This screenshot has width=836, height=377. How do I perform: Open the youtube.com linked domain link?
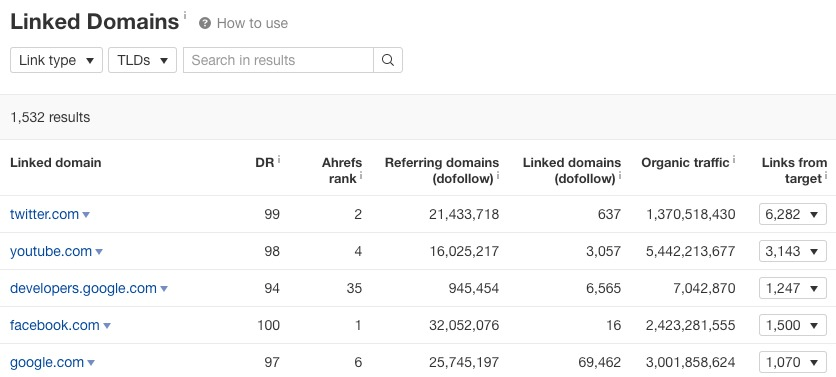tap(51, 251)
